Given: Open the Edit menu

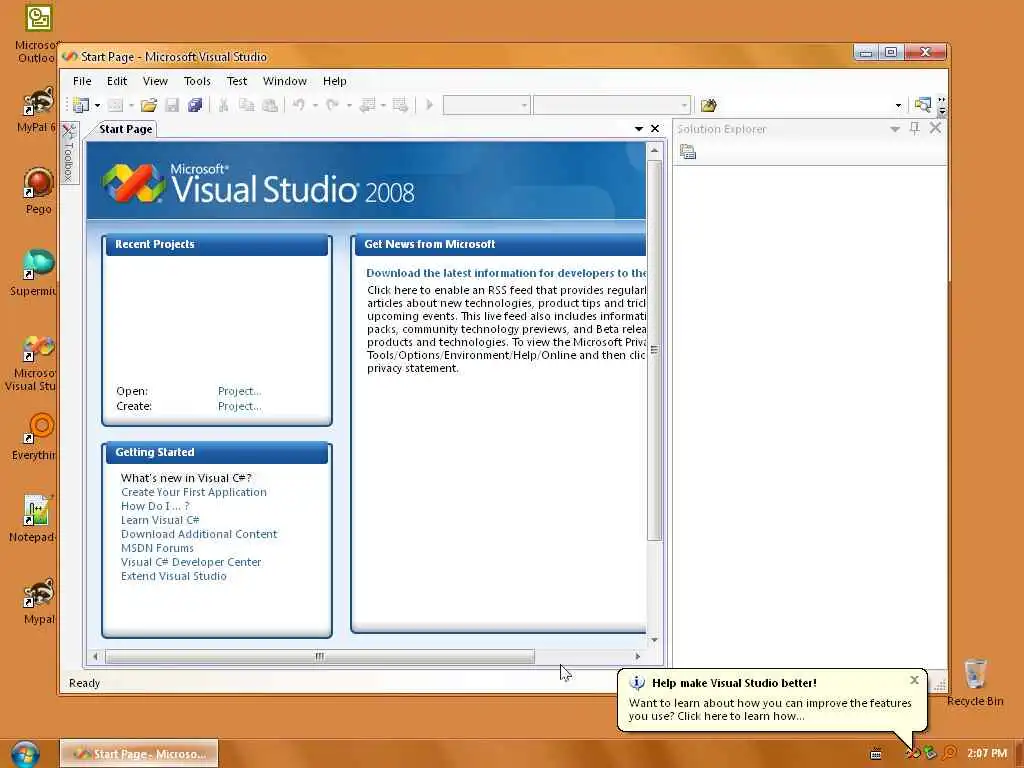Looking at the screenshot, I should 117,81.
